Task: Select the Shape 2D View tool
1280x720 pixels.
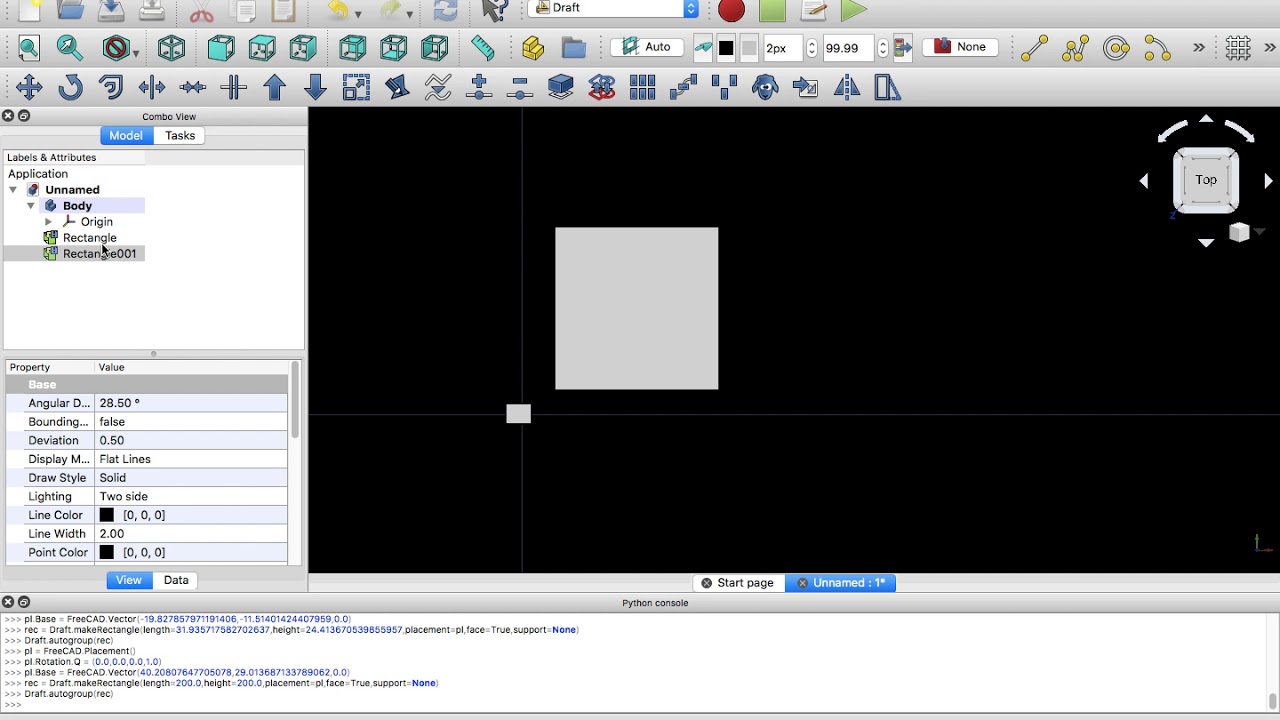Action: (561, 88)
